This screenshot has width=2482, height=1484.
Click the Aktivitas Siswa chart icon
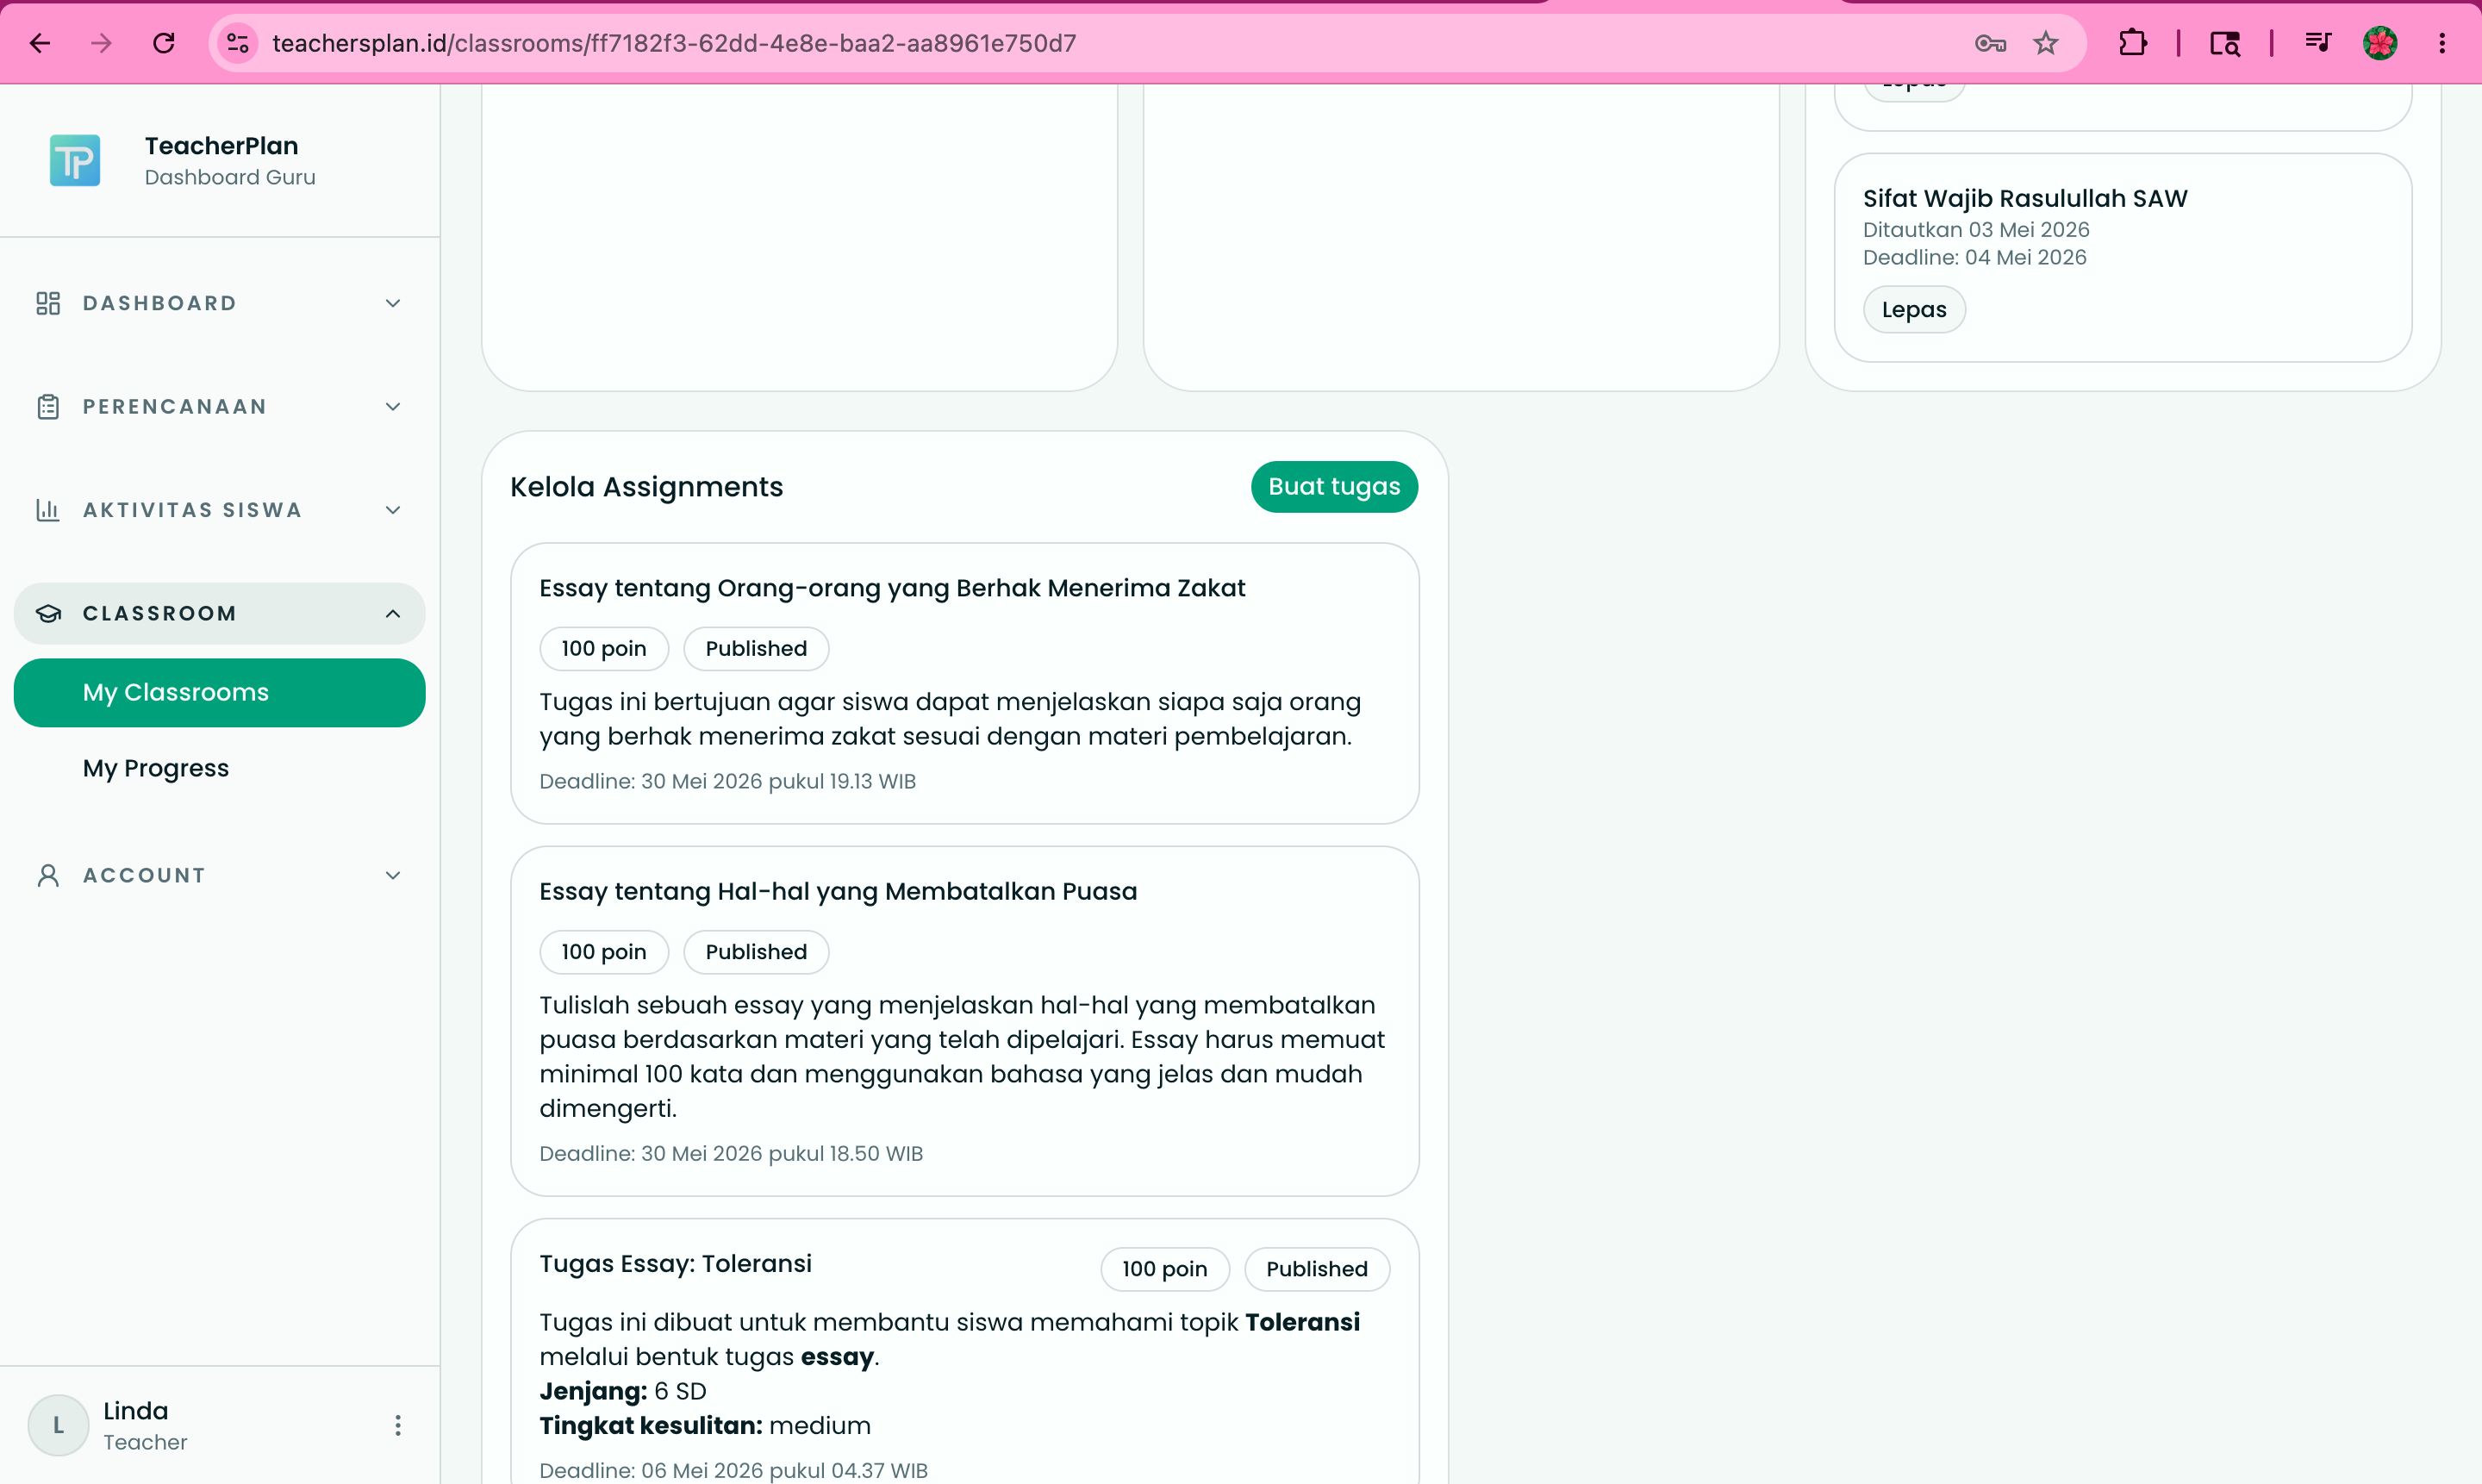coord(48,510)
